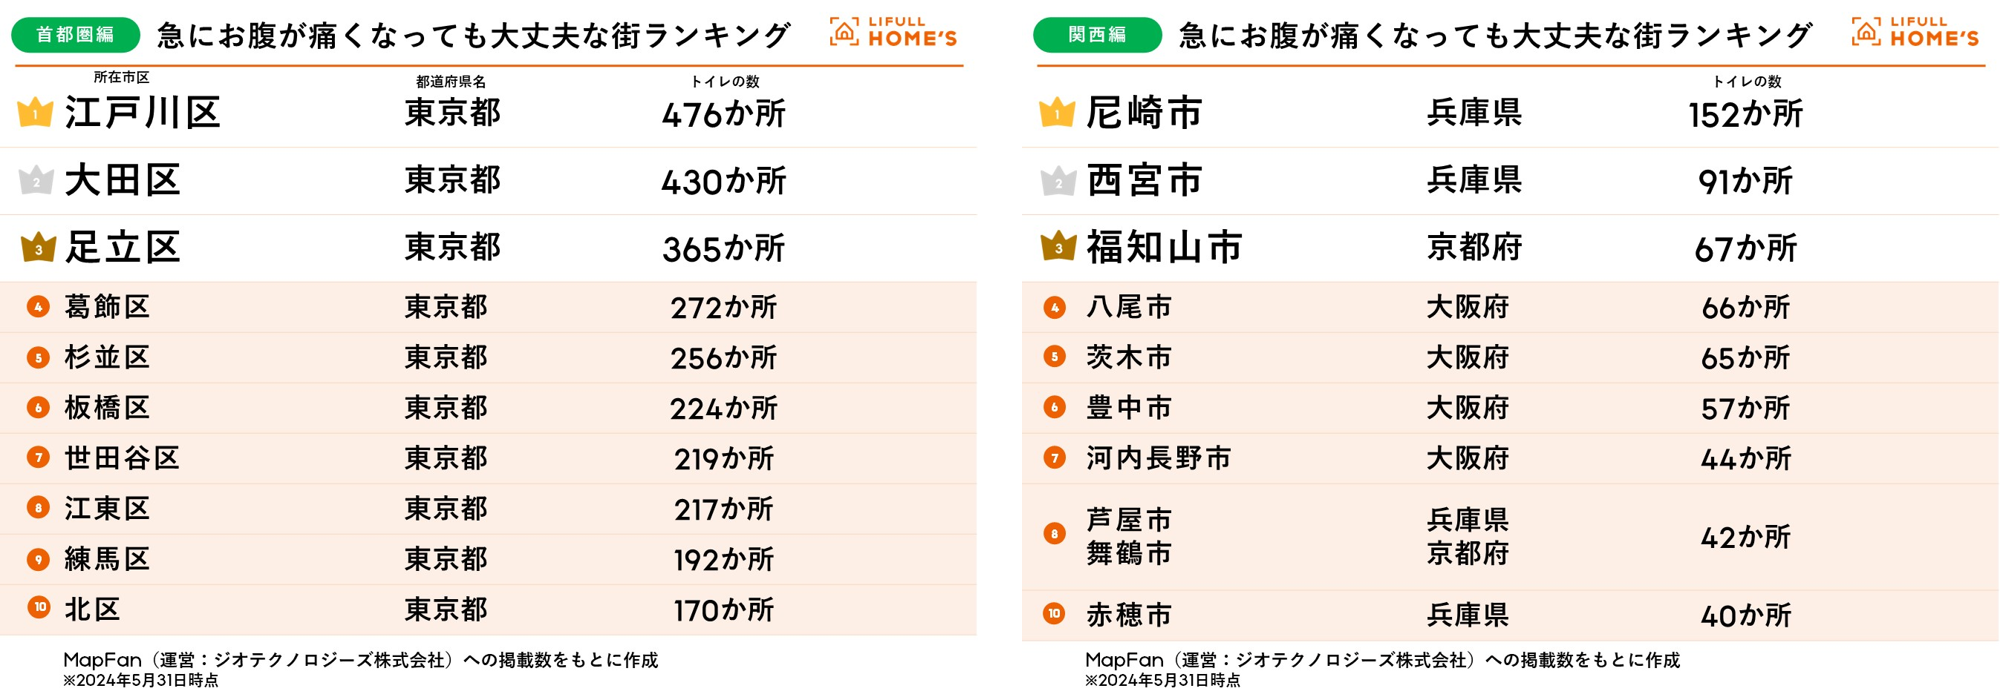This screenshot has height=697, width=2000.
Task: Click 152か所 toilet count for 尼崎市
Action: point(1745,114)
